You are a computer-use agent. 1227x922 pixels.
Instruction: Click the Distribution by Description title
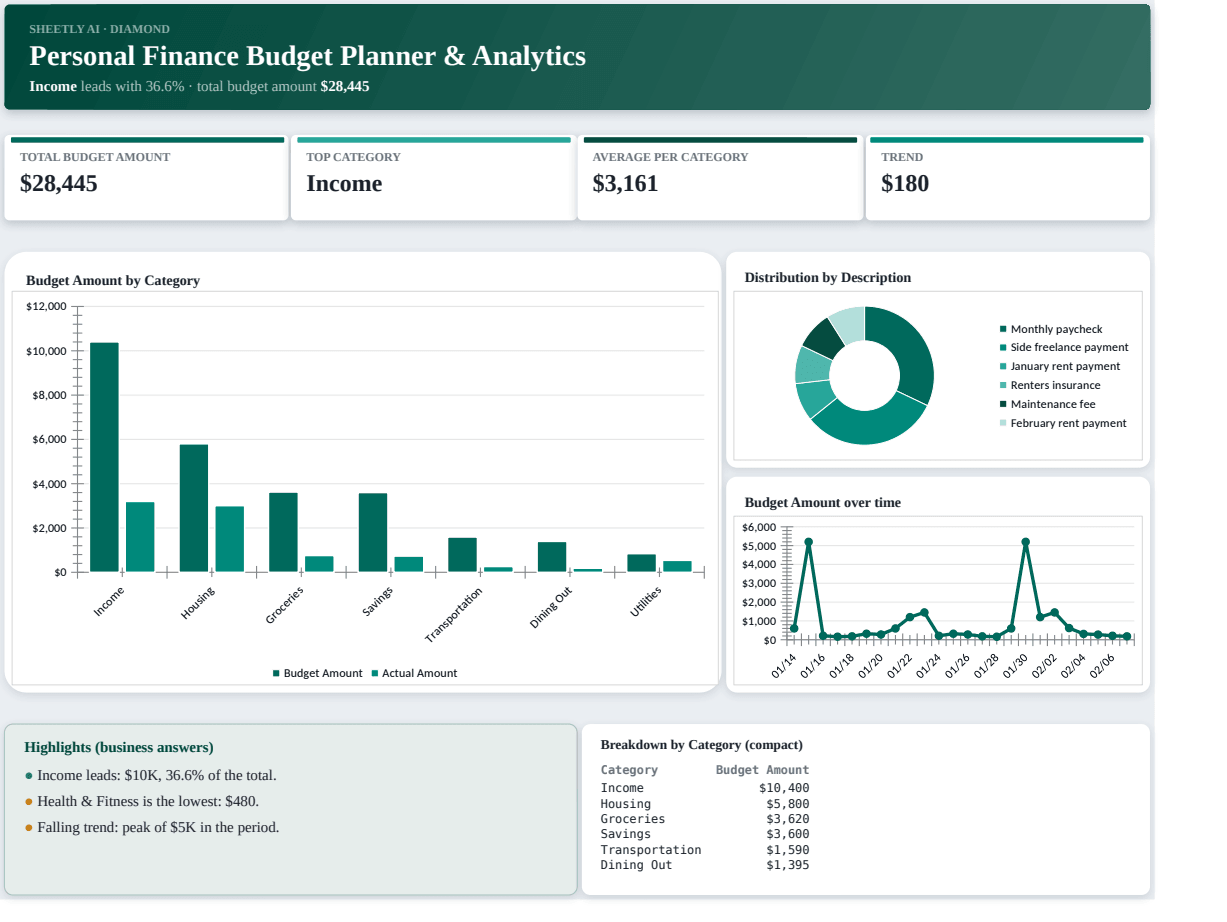pyautogui.click(x=828, y=278)
